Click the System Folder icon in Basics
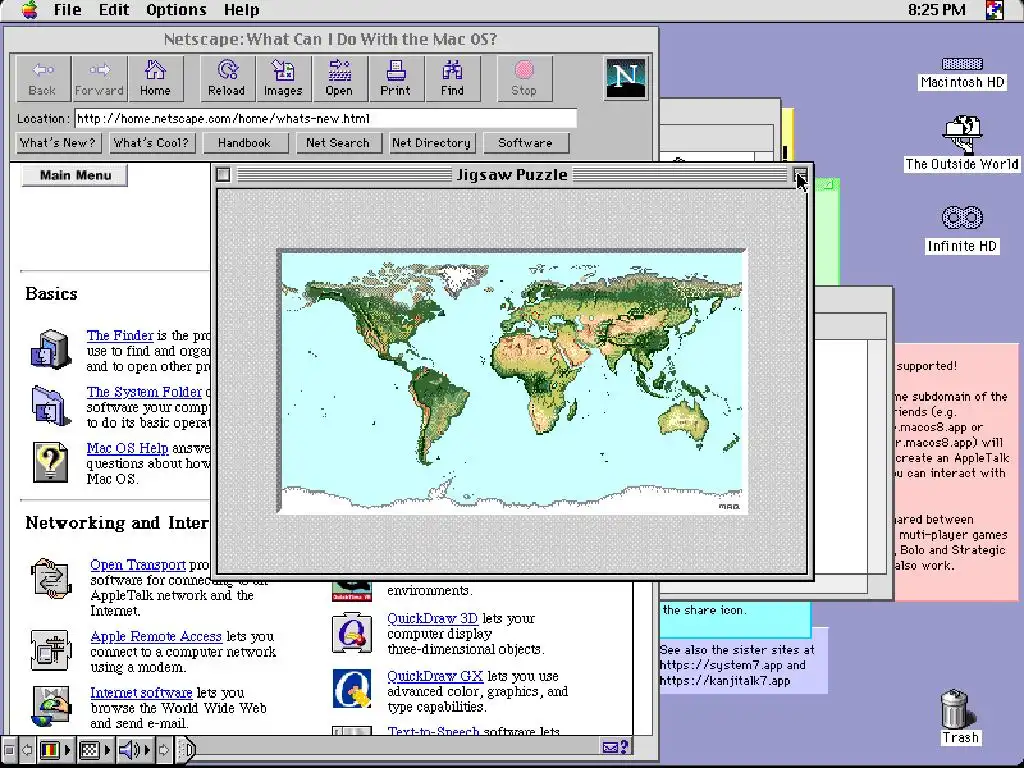1024x768 pixels. tap(51, 406)
